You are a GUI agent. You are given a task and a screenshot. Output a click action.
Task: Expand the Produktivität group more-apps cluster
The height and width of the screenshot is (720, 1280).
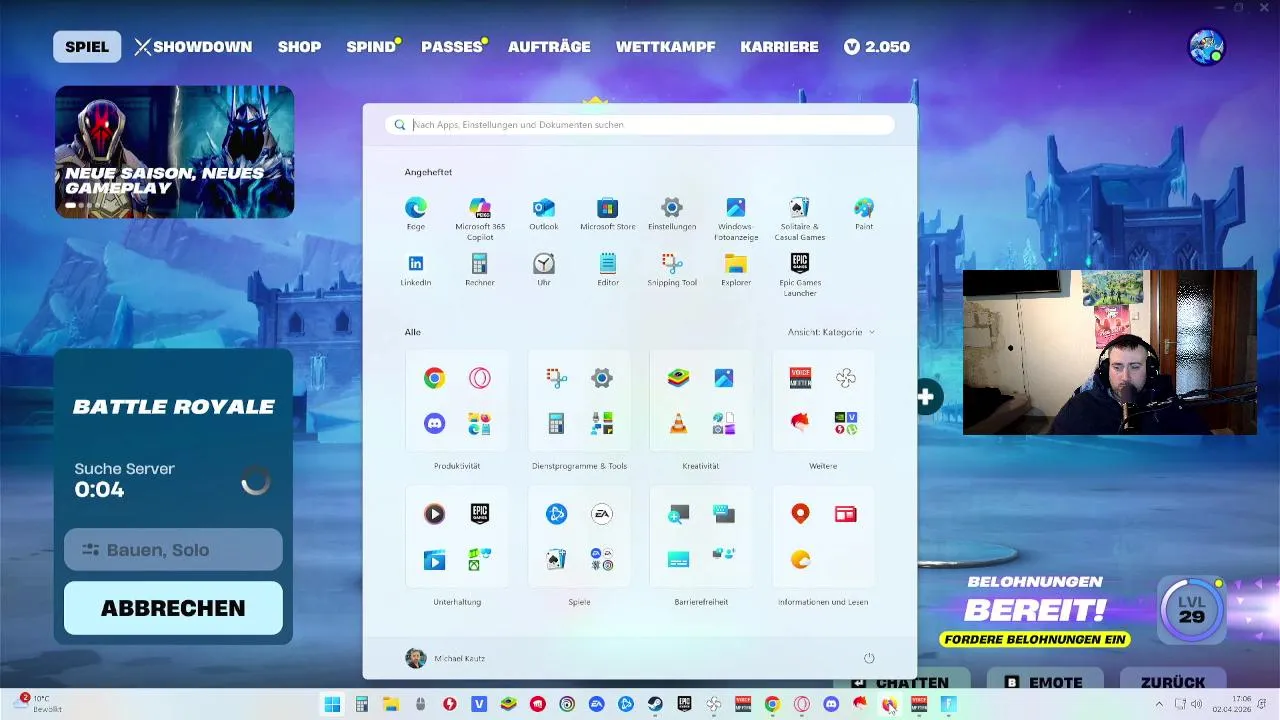[480, 424]
